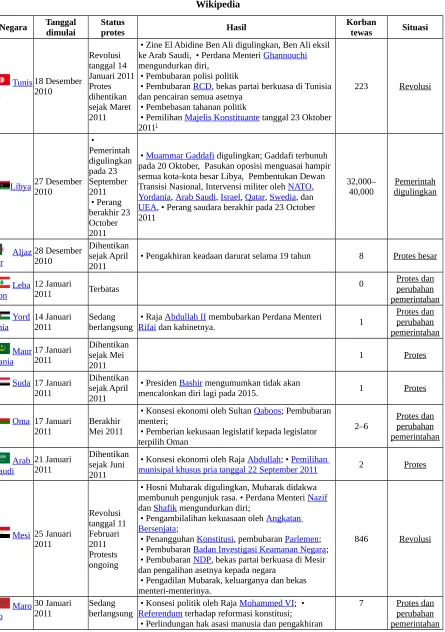Image resolution: width=445 pixels, height=632 pixels.
Task: Click the Morocco flag icon
Action: click(x=5, y=603)
